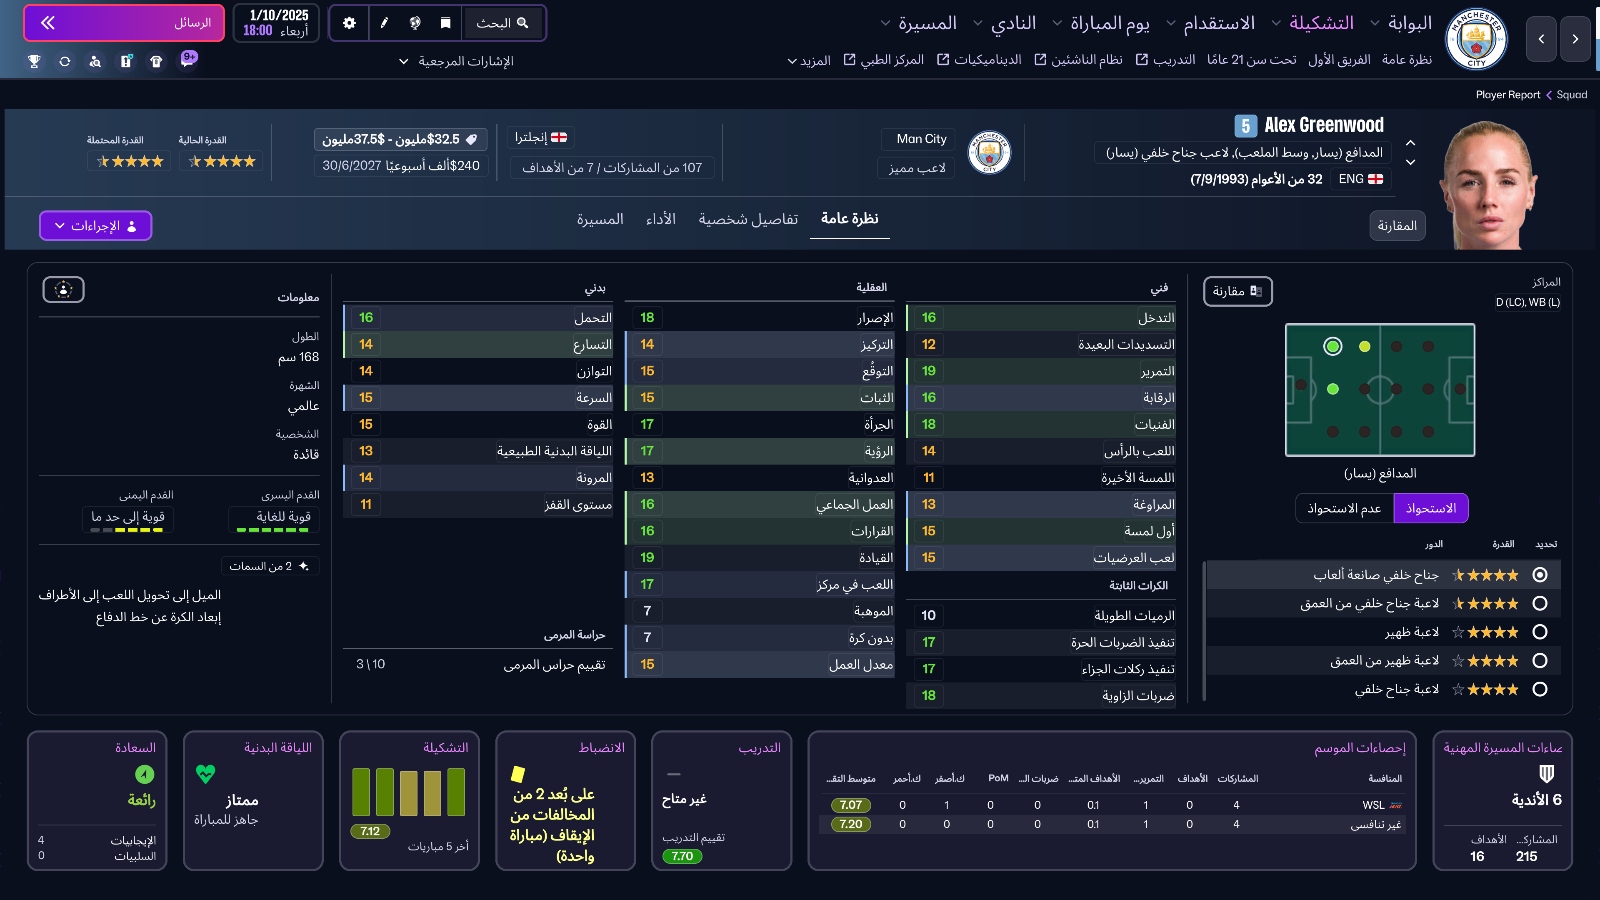Open the تفاصيل شخصية tab
The width and height of the screenshot is (1600, 900).
pyautogui.click(x=746, y=218)
